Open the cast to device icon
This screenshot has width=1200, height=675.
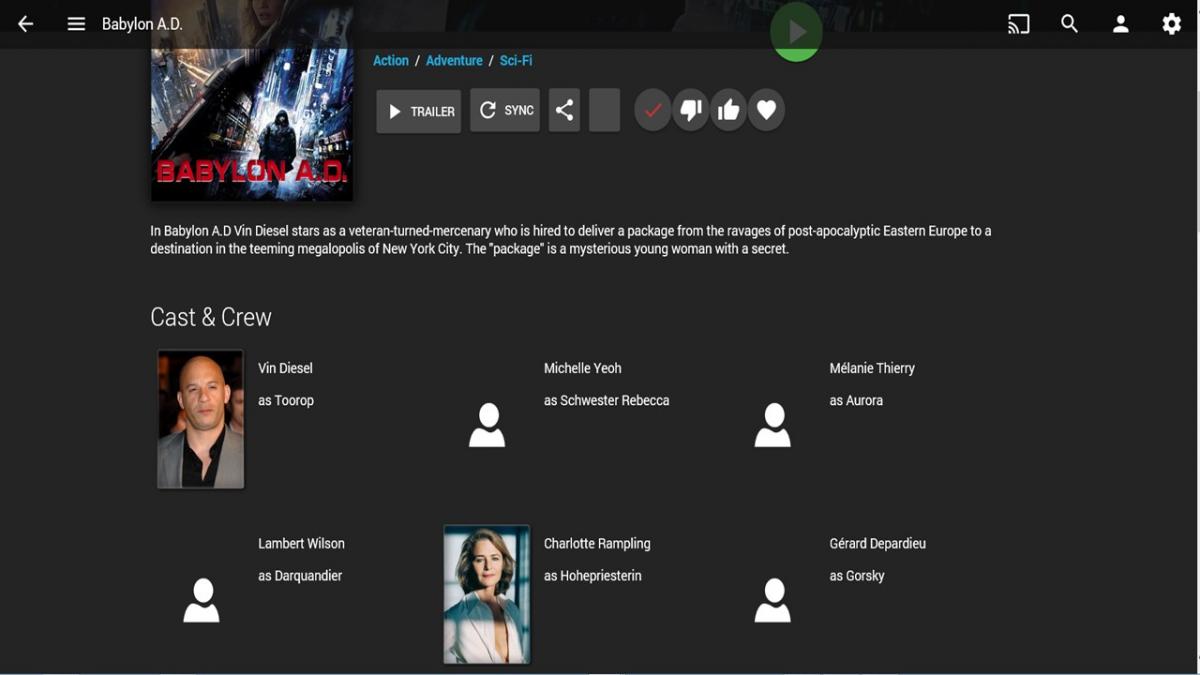(x=1018, y=24)
